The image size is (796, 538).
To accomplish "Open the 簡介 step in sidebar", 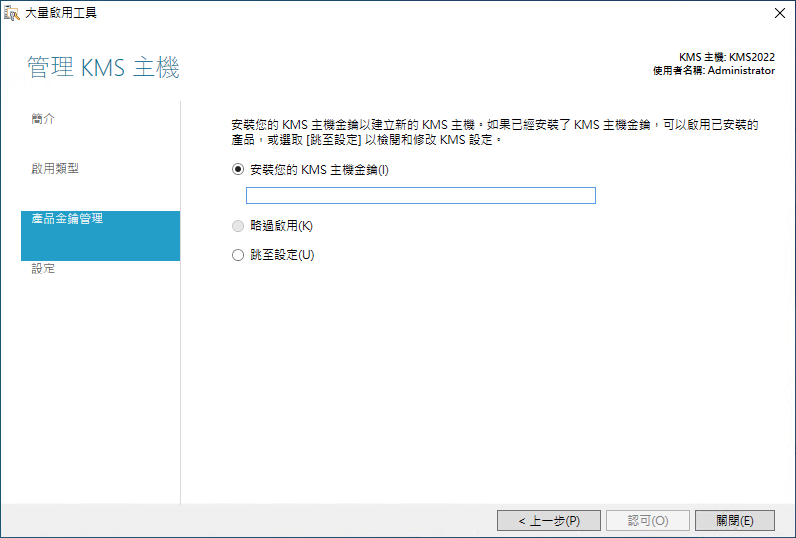I will tap(43, 119).
